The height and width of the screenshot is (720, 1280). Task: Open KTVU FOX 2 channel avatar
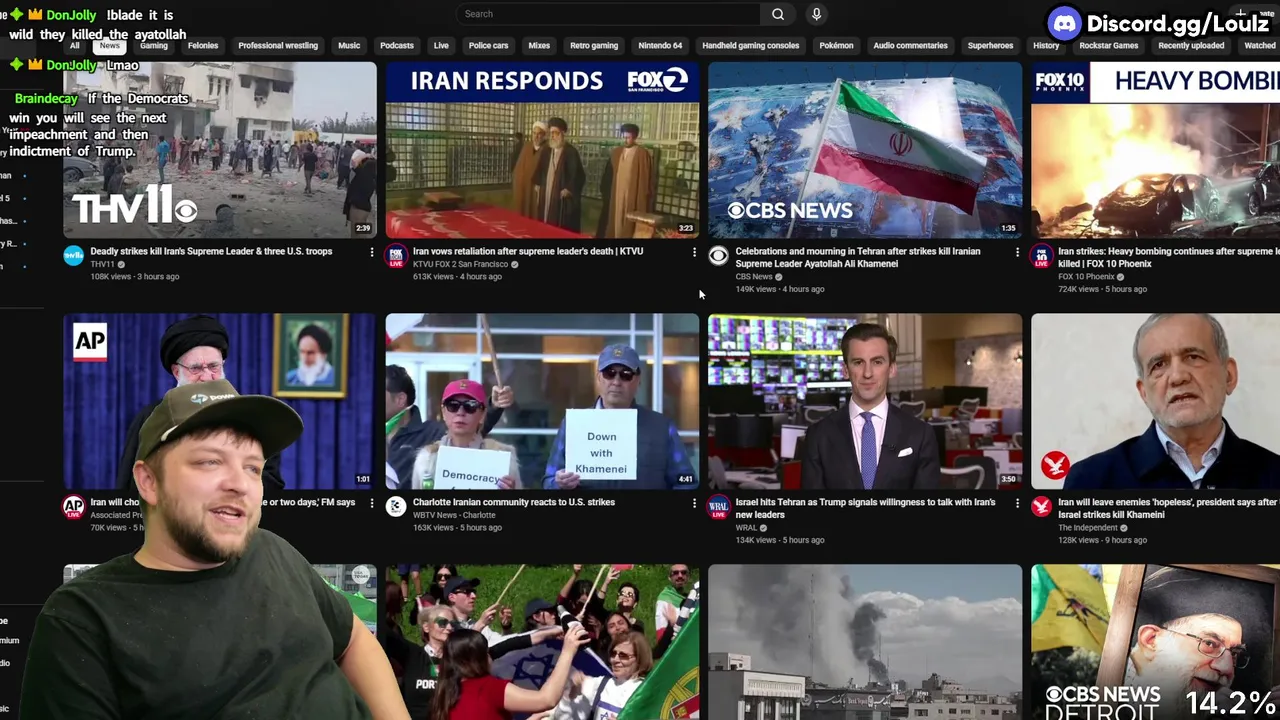pyautogui.click(x=396, y=256)
